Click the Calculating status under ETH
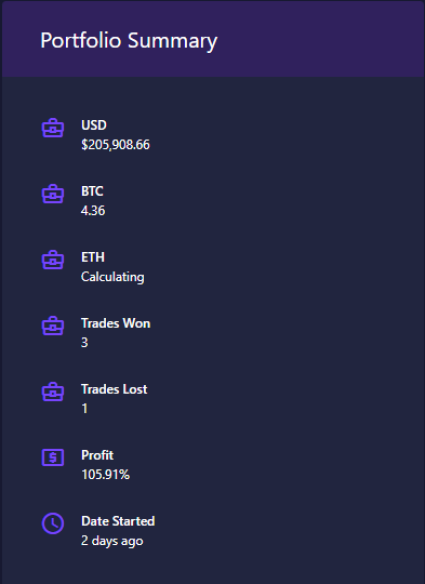The width and height of the screenshot is (425, 584). (113, 277)
